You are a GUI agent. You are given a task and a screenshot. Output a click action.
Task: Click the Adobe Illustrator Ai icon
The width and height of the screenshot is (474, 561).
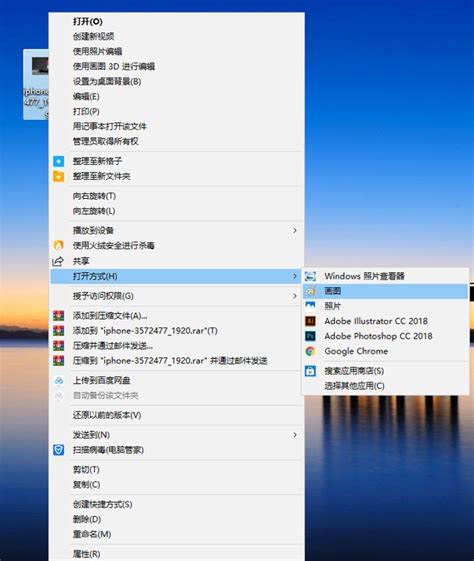[x=310, y=321]
